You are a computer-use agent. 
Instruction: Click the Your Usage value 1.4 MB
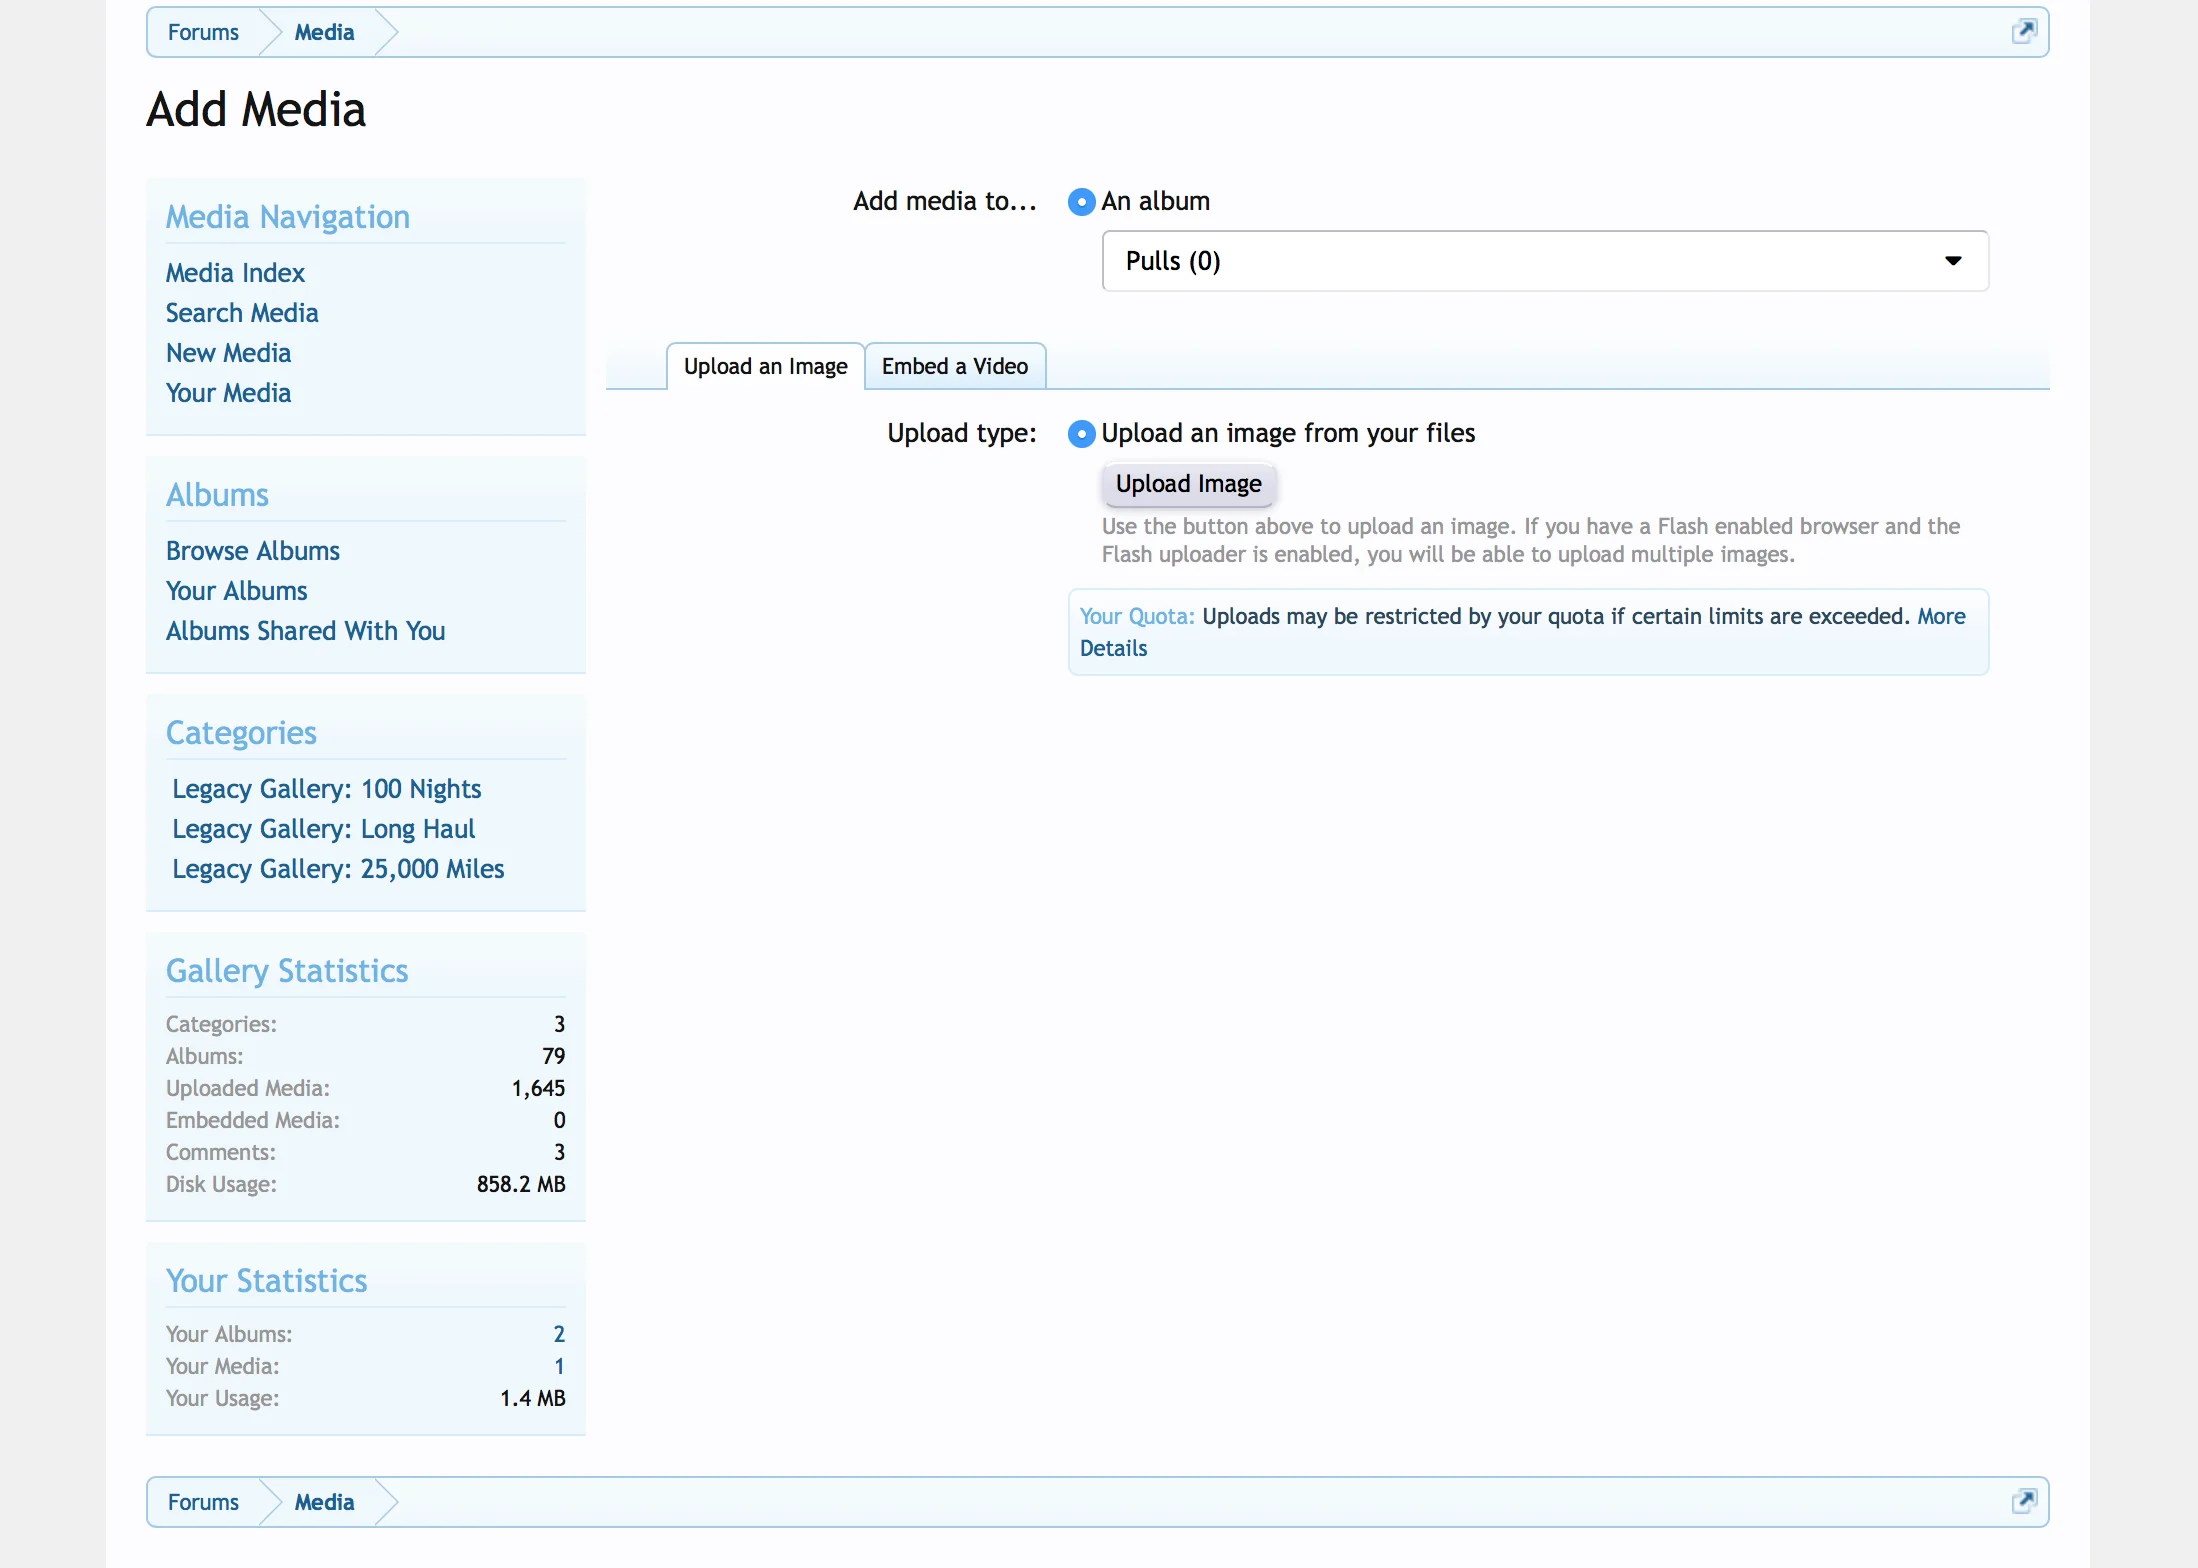pyautogui.click(x=533, y=1398)
